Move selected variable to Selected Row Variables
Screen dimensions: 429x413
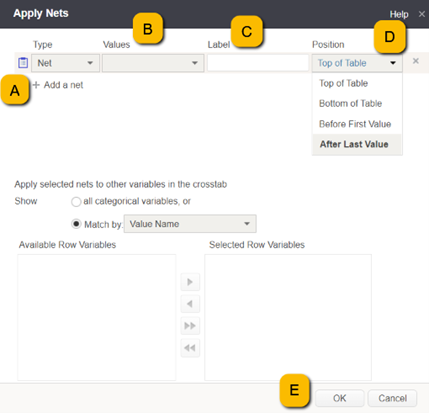coord(190,282)
